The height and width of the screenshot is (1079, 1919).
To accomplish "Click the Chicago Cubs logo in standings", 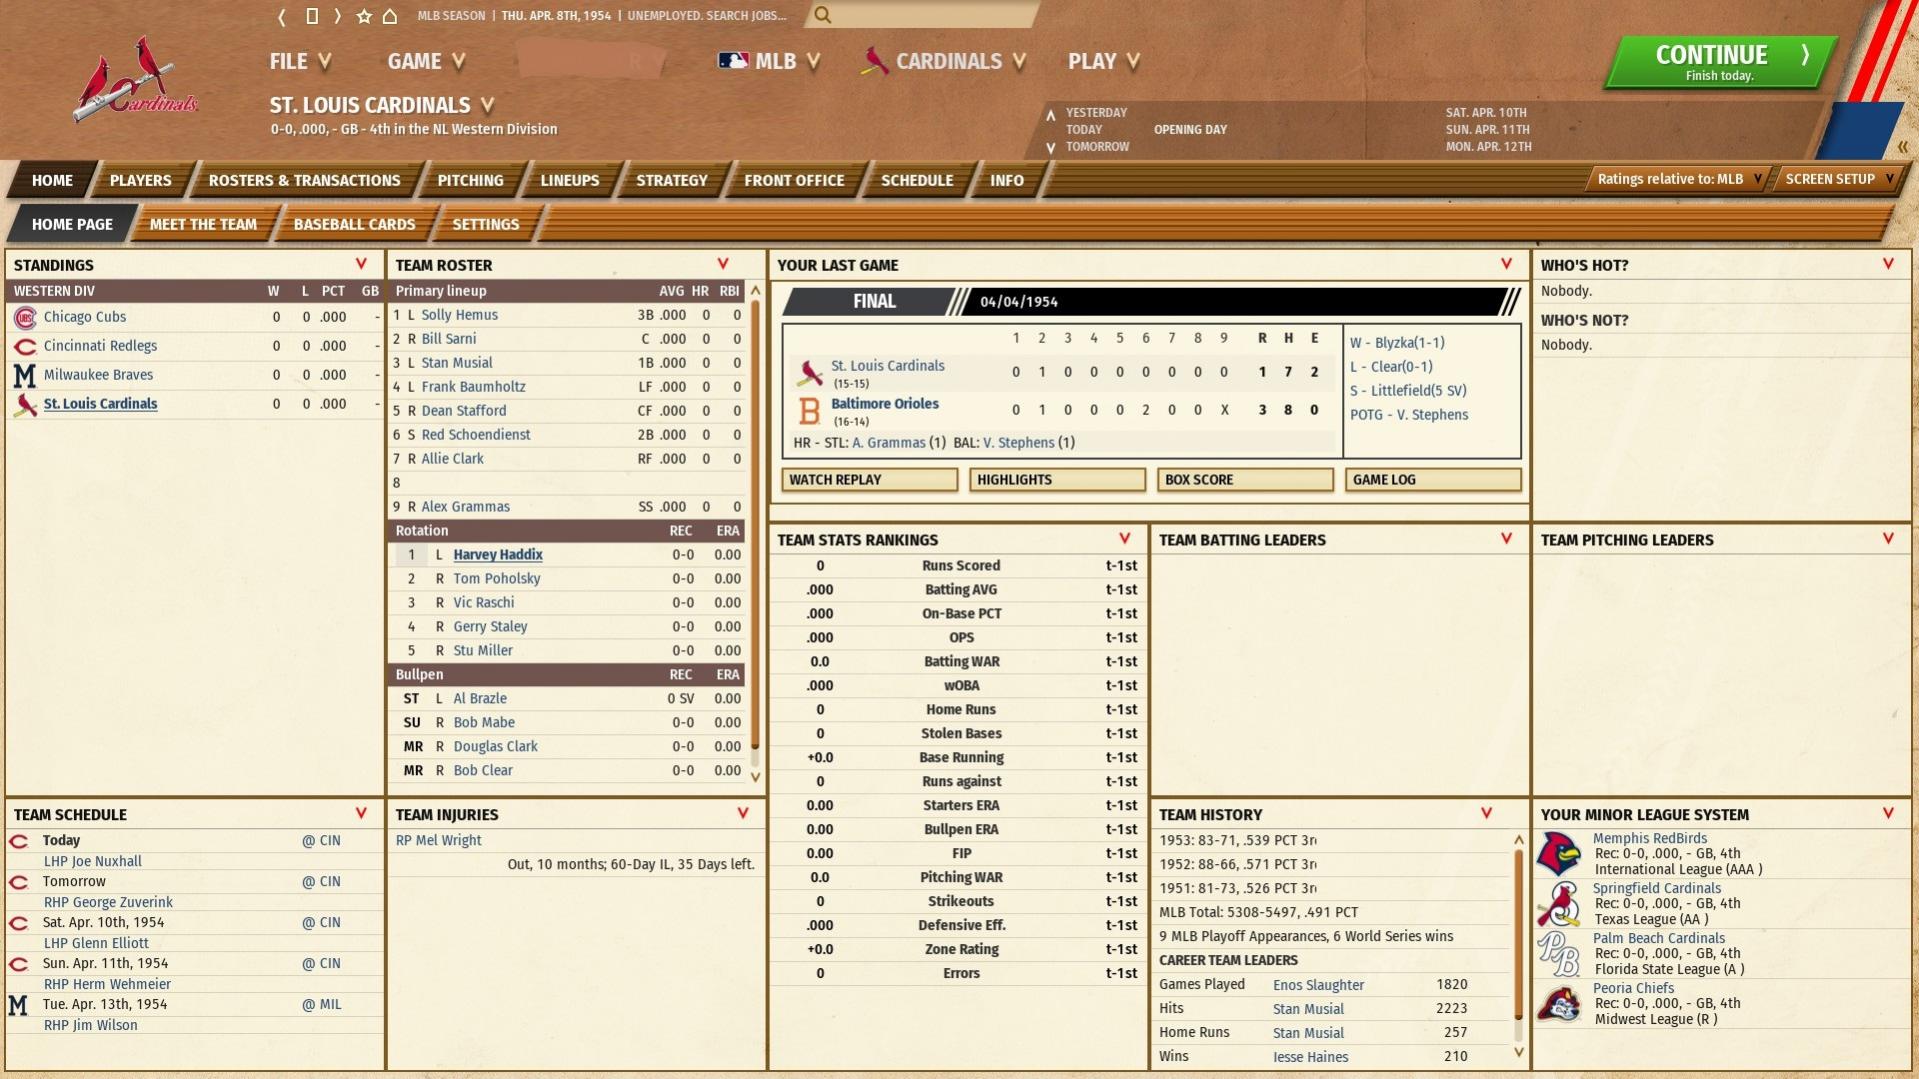I will pyautogui.click(x=25, y=317).
